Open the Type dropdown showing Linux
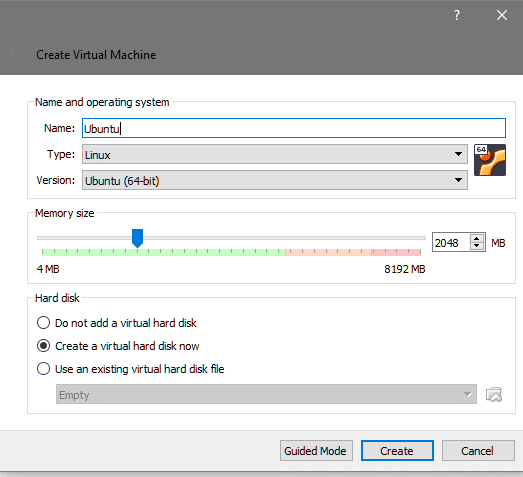The height and width of the screenshot is (477, 523). pos(275,154)
